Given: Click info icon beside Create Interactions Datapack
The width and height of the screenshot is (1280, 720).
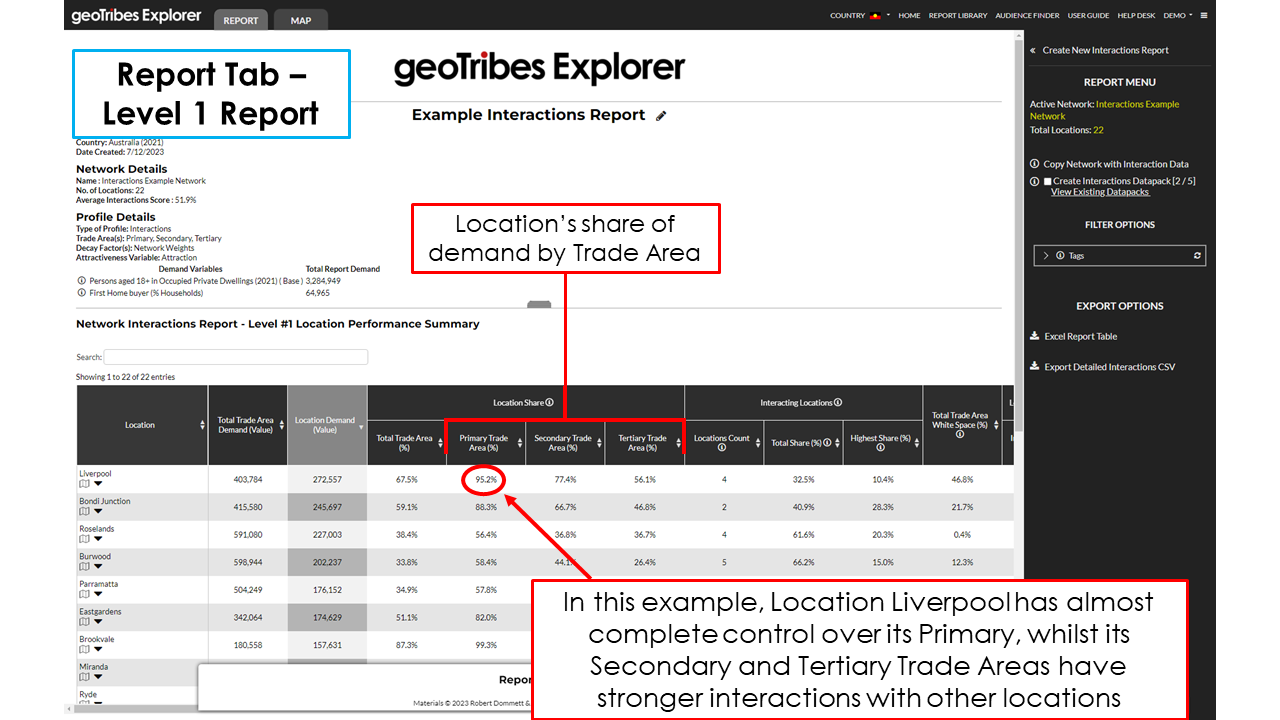Looking at the screenshot, I should 1035,181.
